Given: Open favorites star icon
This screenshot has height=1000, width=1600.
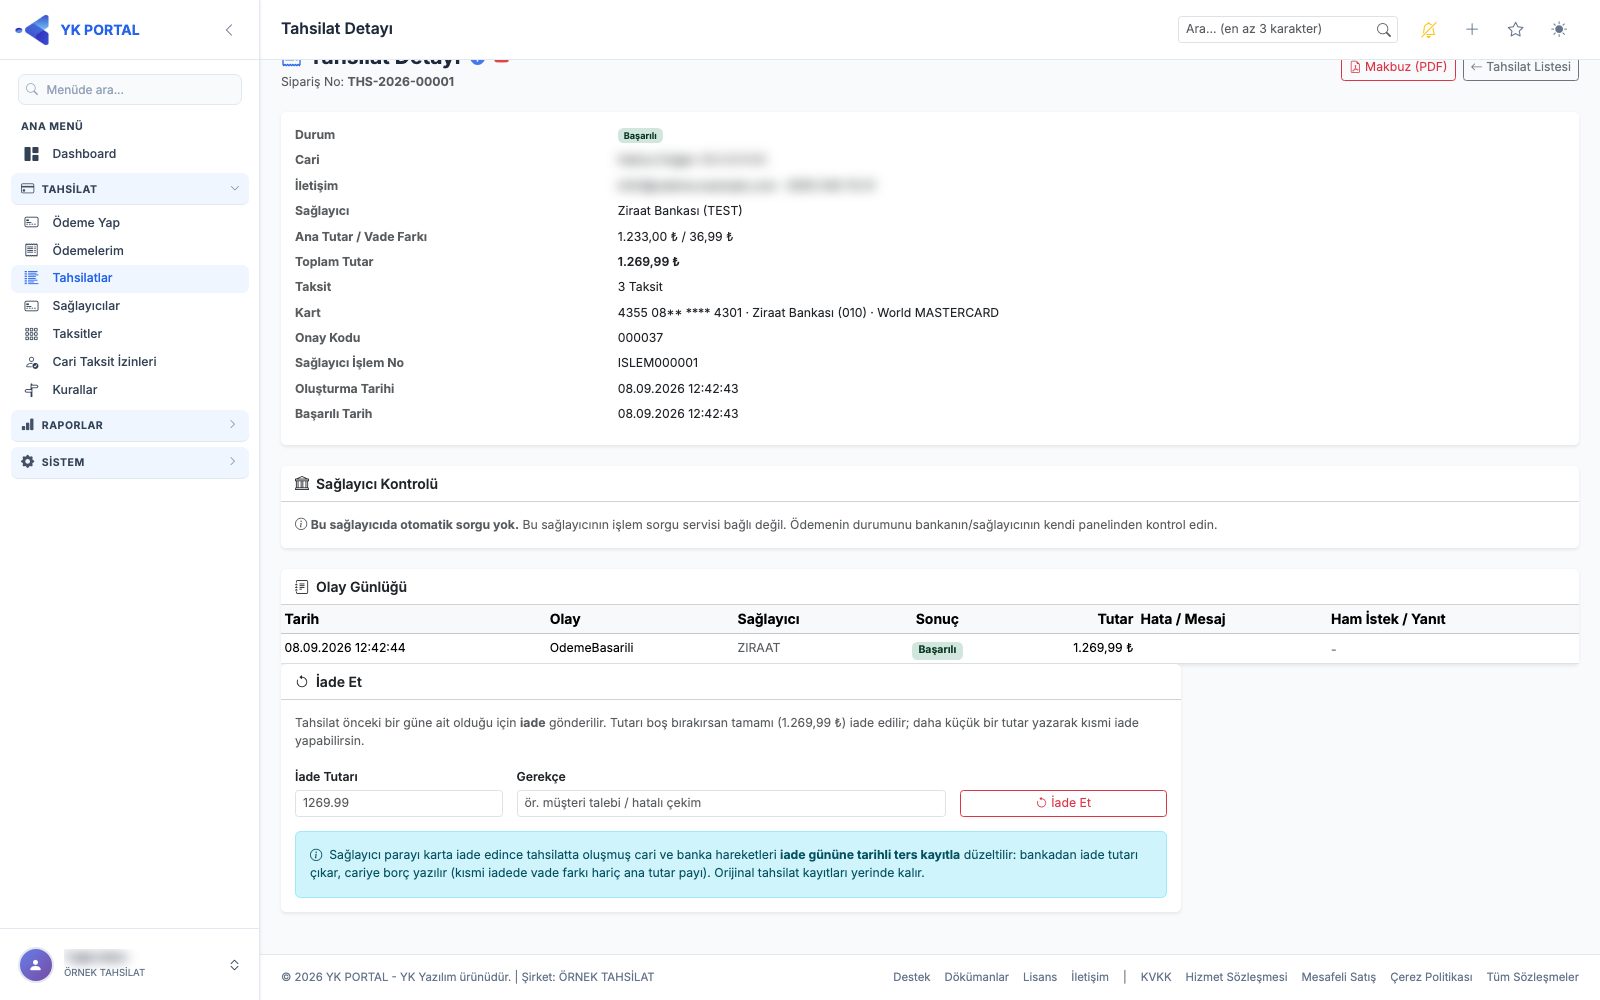Looking at the screenshot, I should [x=1516, y=30].
